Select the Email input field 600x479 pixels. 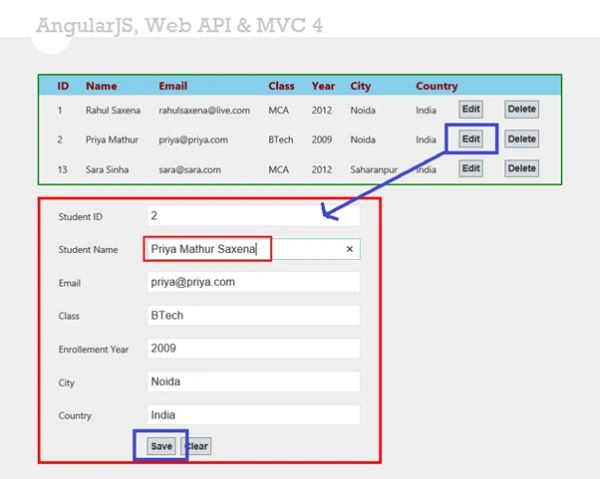click(254, 282)
